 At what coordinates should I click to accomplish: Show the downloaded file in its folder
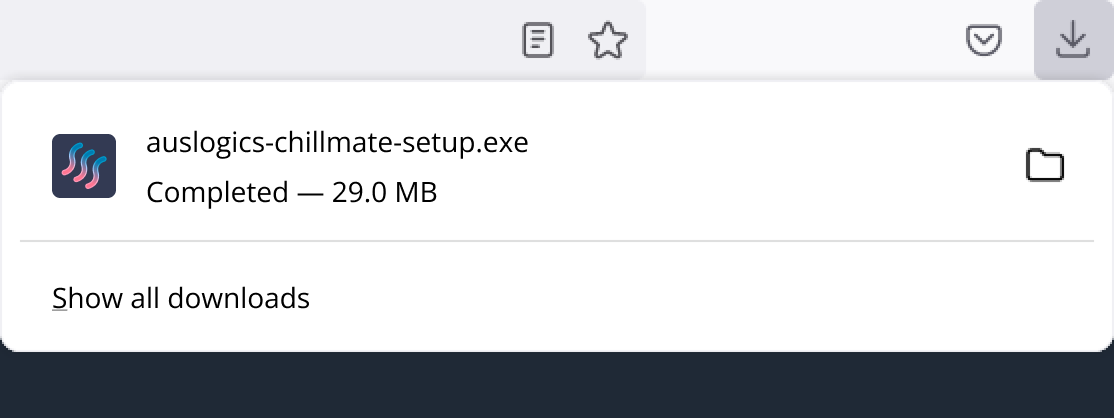pyautogui.click(x=1045, y=166)
